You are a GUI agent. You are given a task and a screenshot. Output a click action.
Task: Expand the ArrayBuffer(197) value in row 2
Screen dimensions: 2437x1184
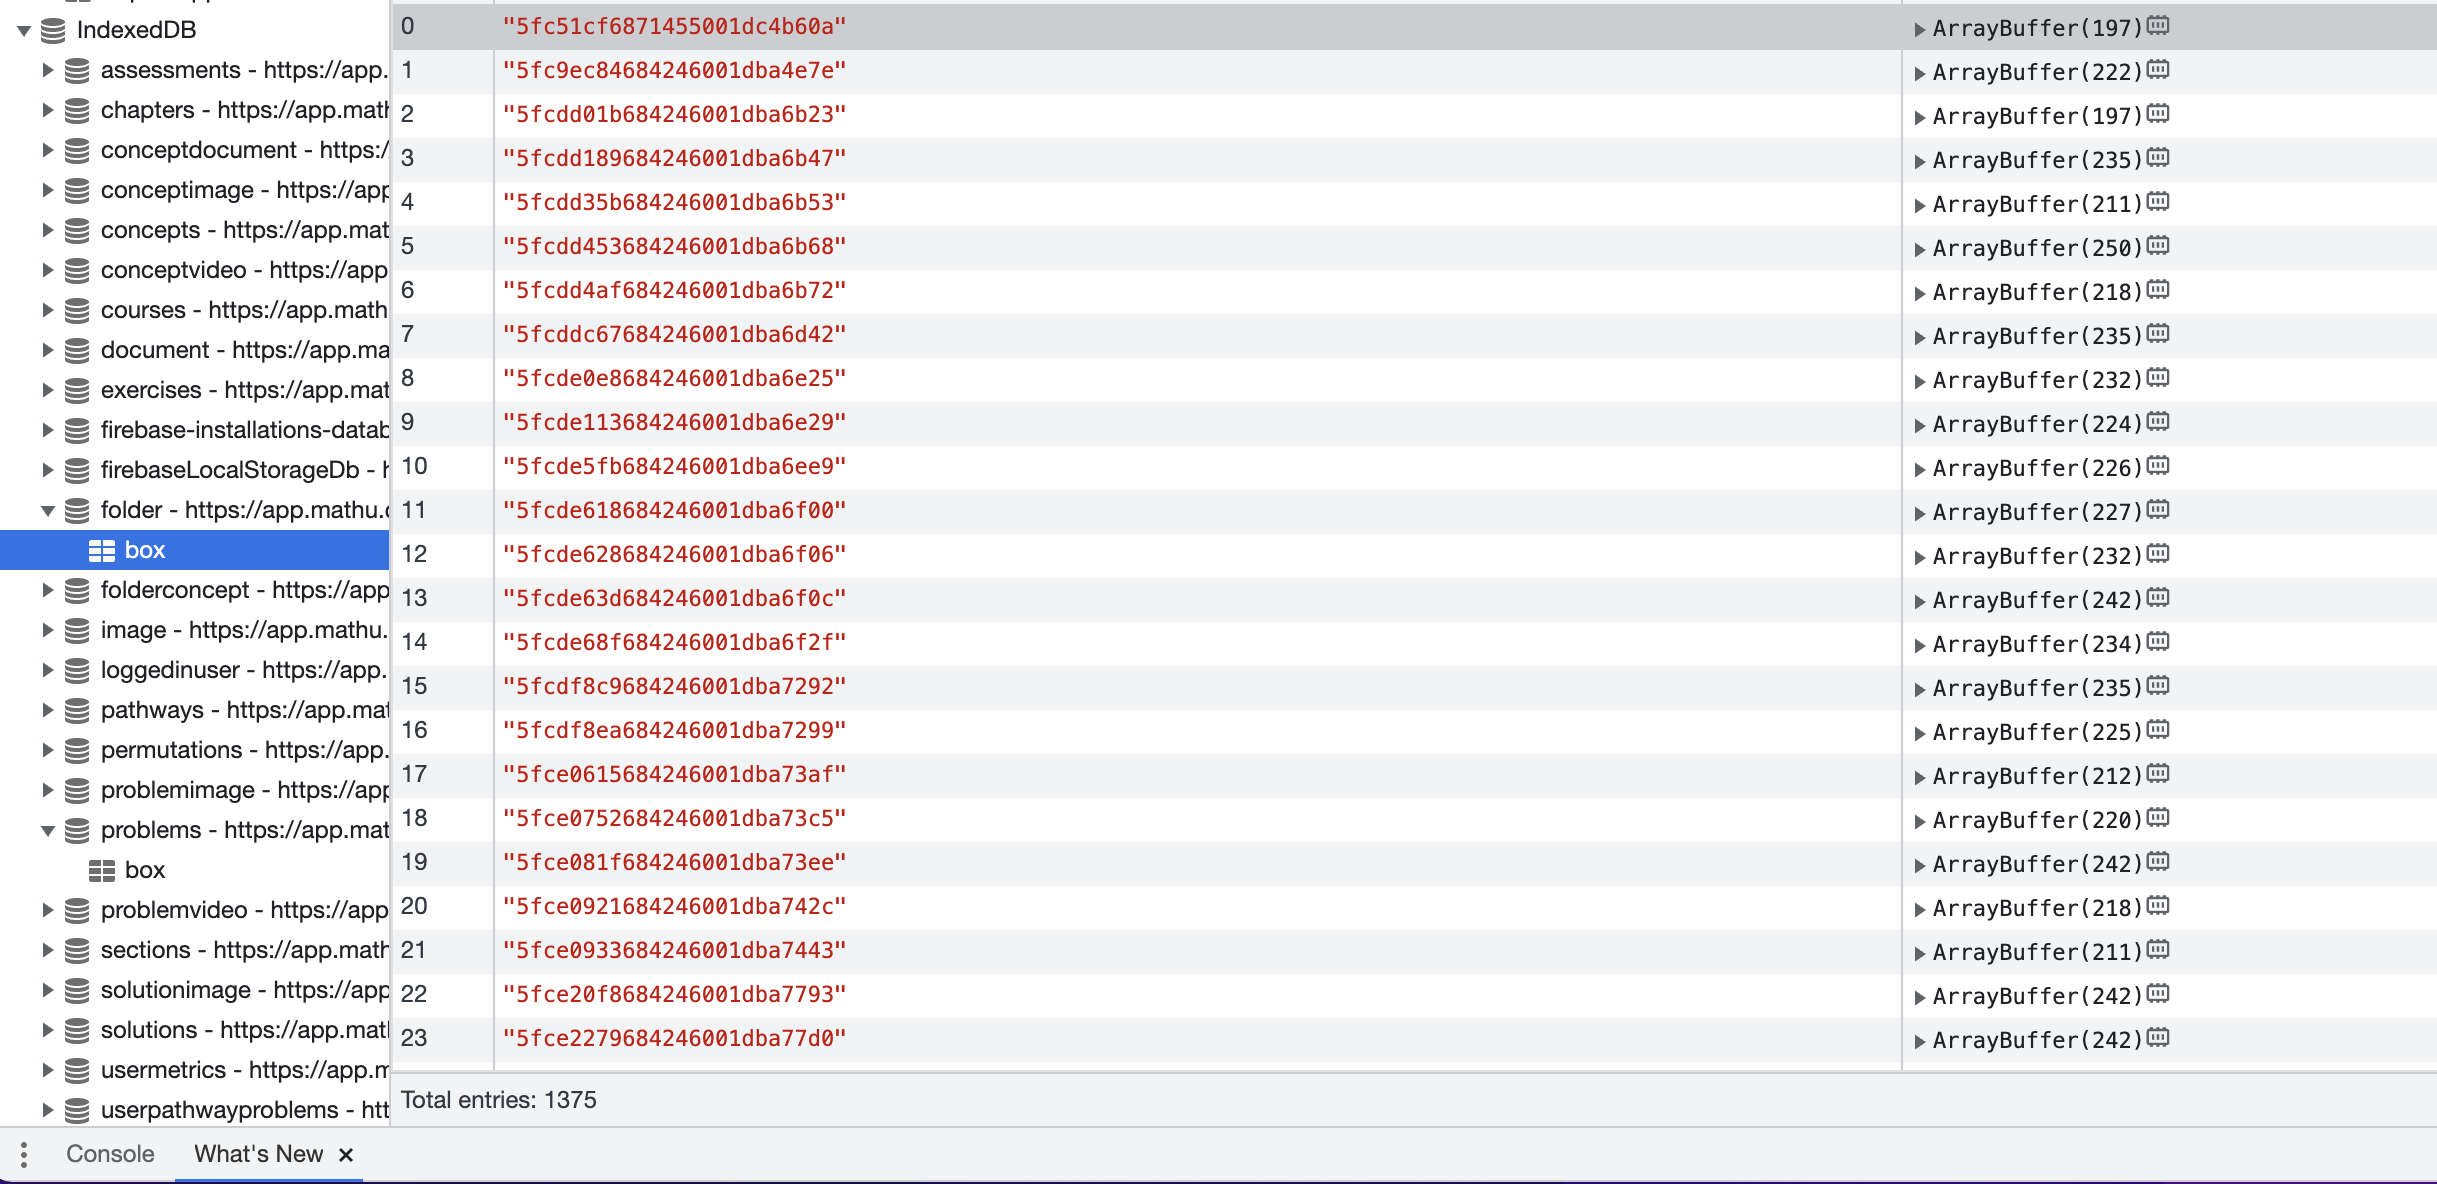1919,118
